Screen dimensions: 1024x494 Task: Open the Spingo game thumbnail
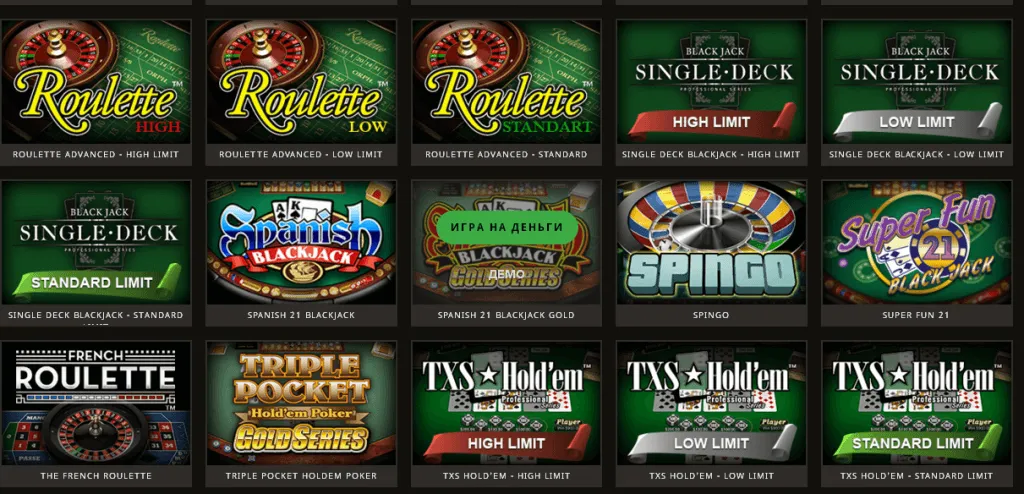click(711, 242)
